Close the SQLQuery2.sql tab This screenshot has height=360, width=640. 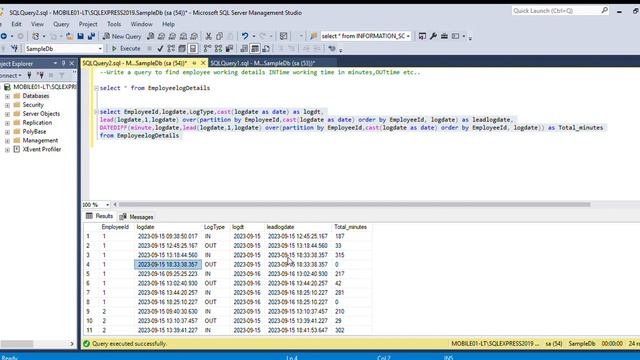pyautogui.click(x=203, y=63)
